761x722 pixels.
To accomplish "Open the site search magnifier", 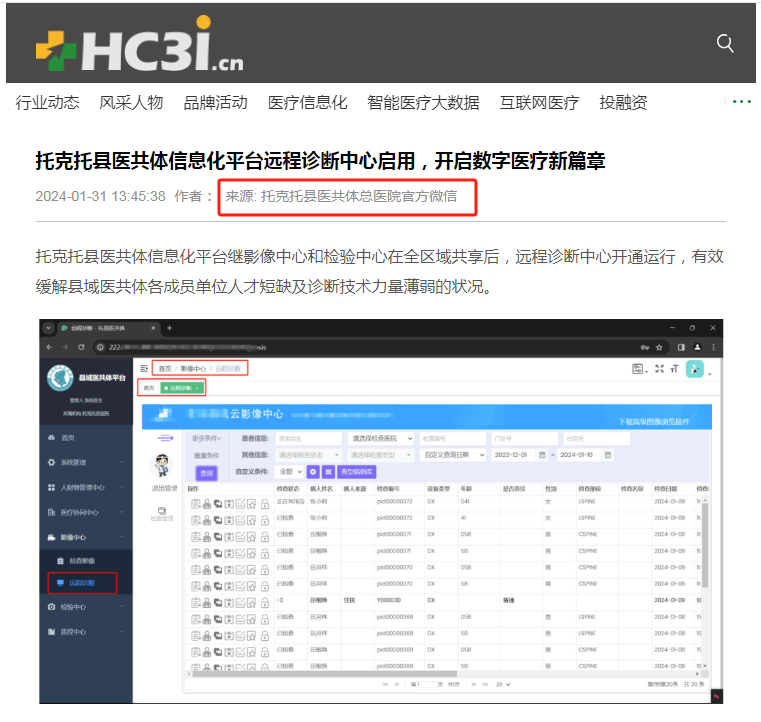I will point(725,43).
